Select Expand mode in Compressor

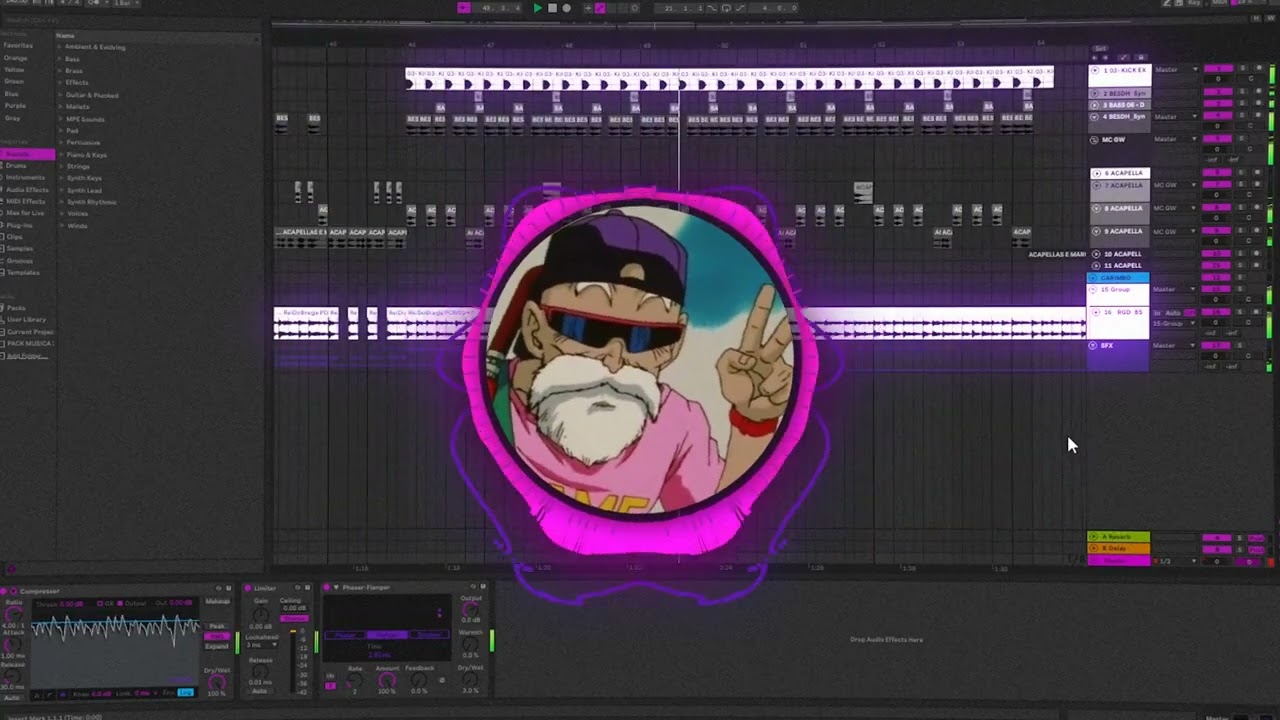point(217,646)
